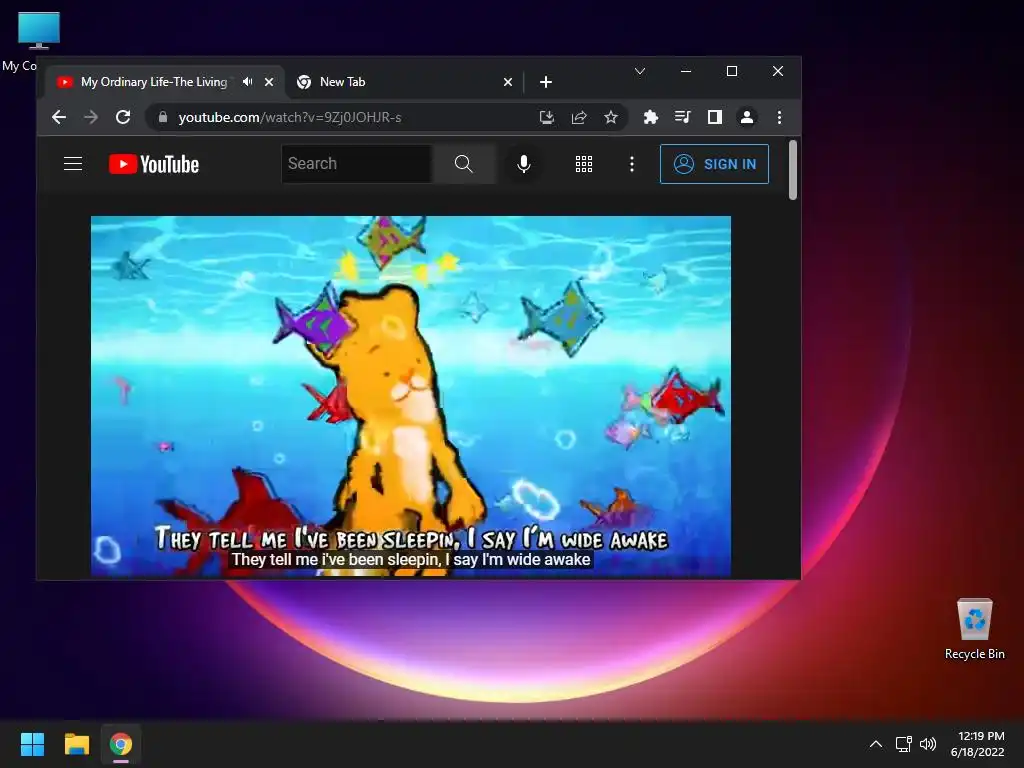
Task: Open the network icon in the tray
Action: [904, 744]
